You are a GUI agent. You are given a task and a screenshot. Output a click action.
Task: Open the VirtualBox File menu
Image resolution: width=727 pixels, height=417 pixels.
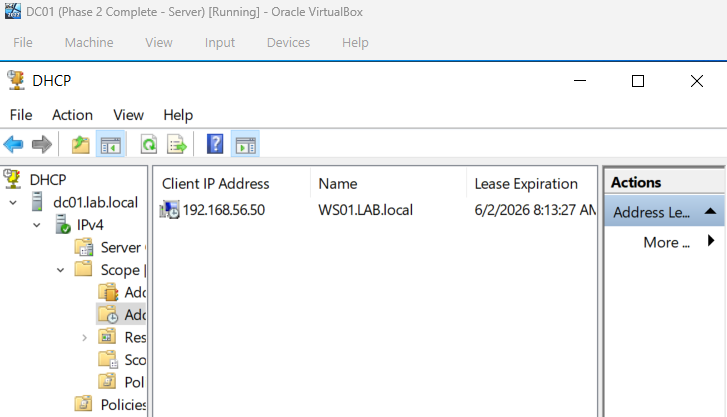click(x=23, y=43)
